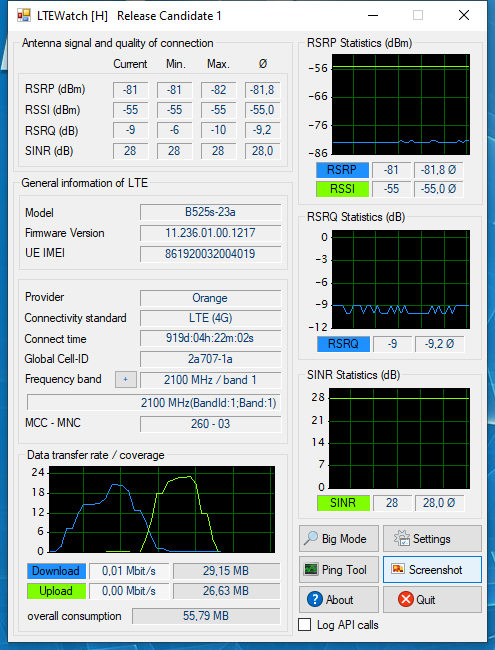Viewport: 495px width, 650px height.
Task: Open Settings via the gear icon
Action: tap(402, 538)
